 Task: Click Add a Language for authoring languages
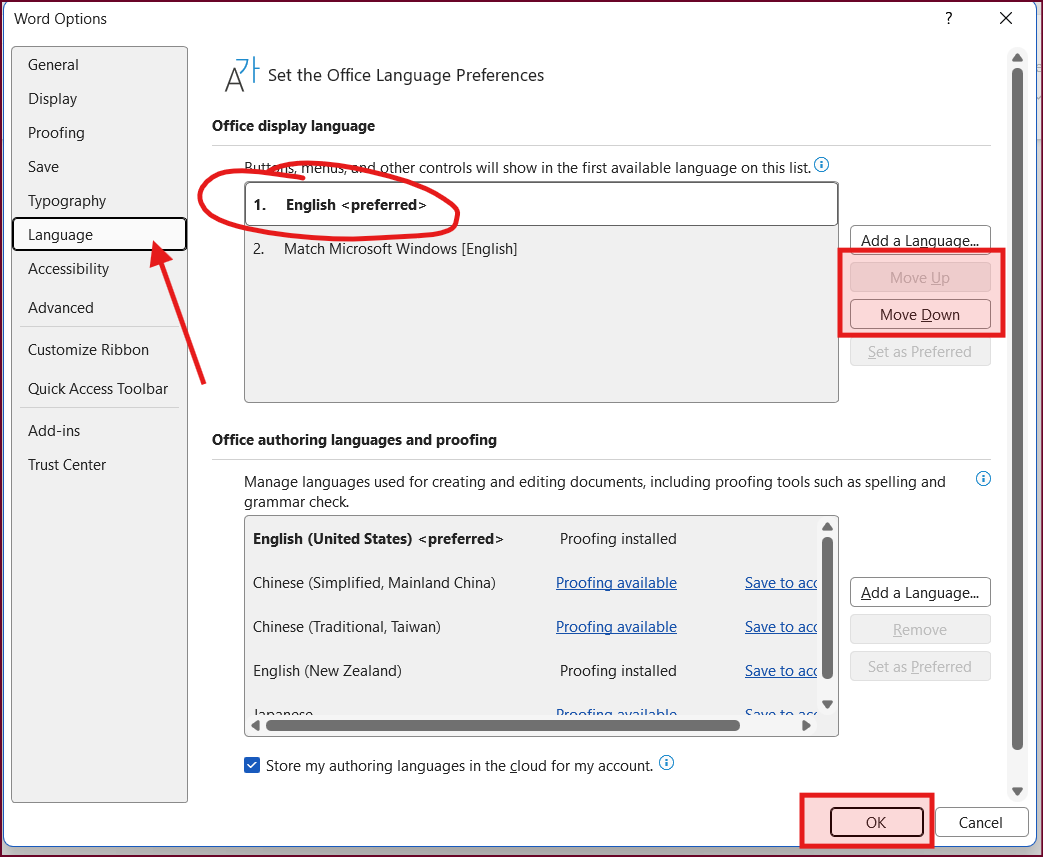920,592
